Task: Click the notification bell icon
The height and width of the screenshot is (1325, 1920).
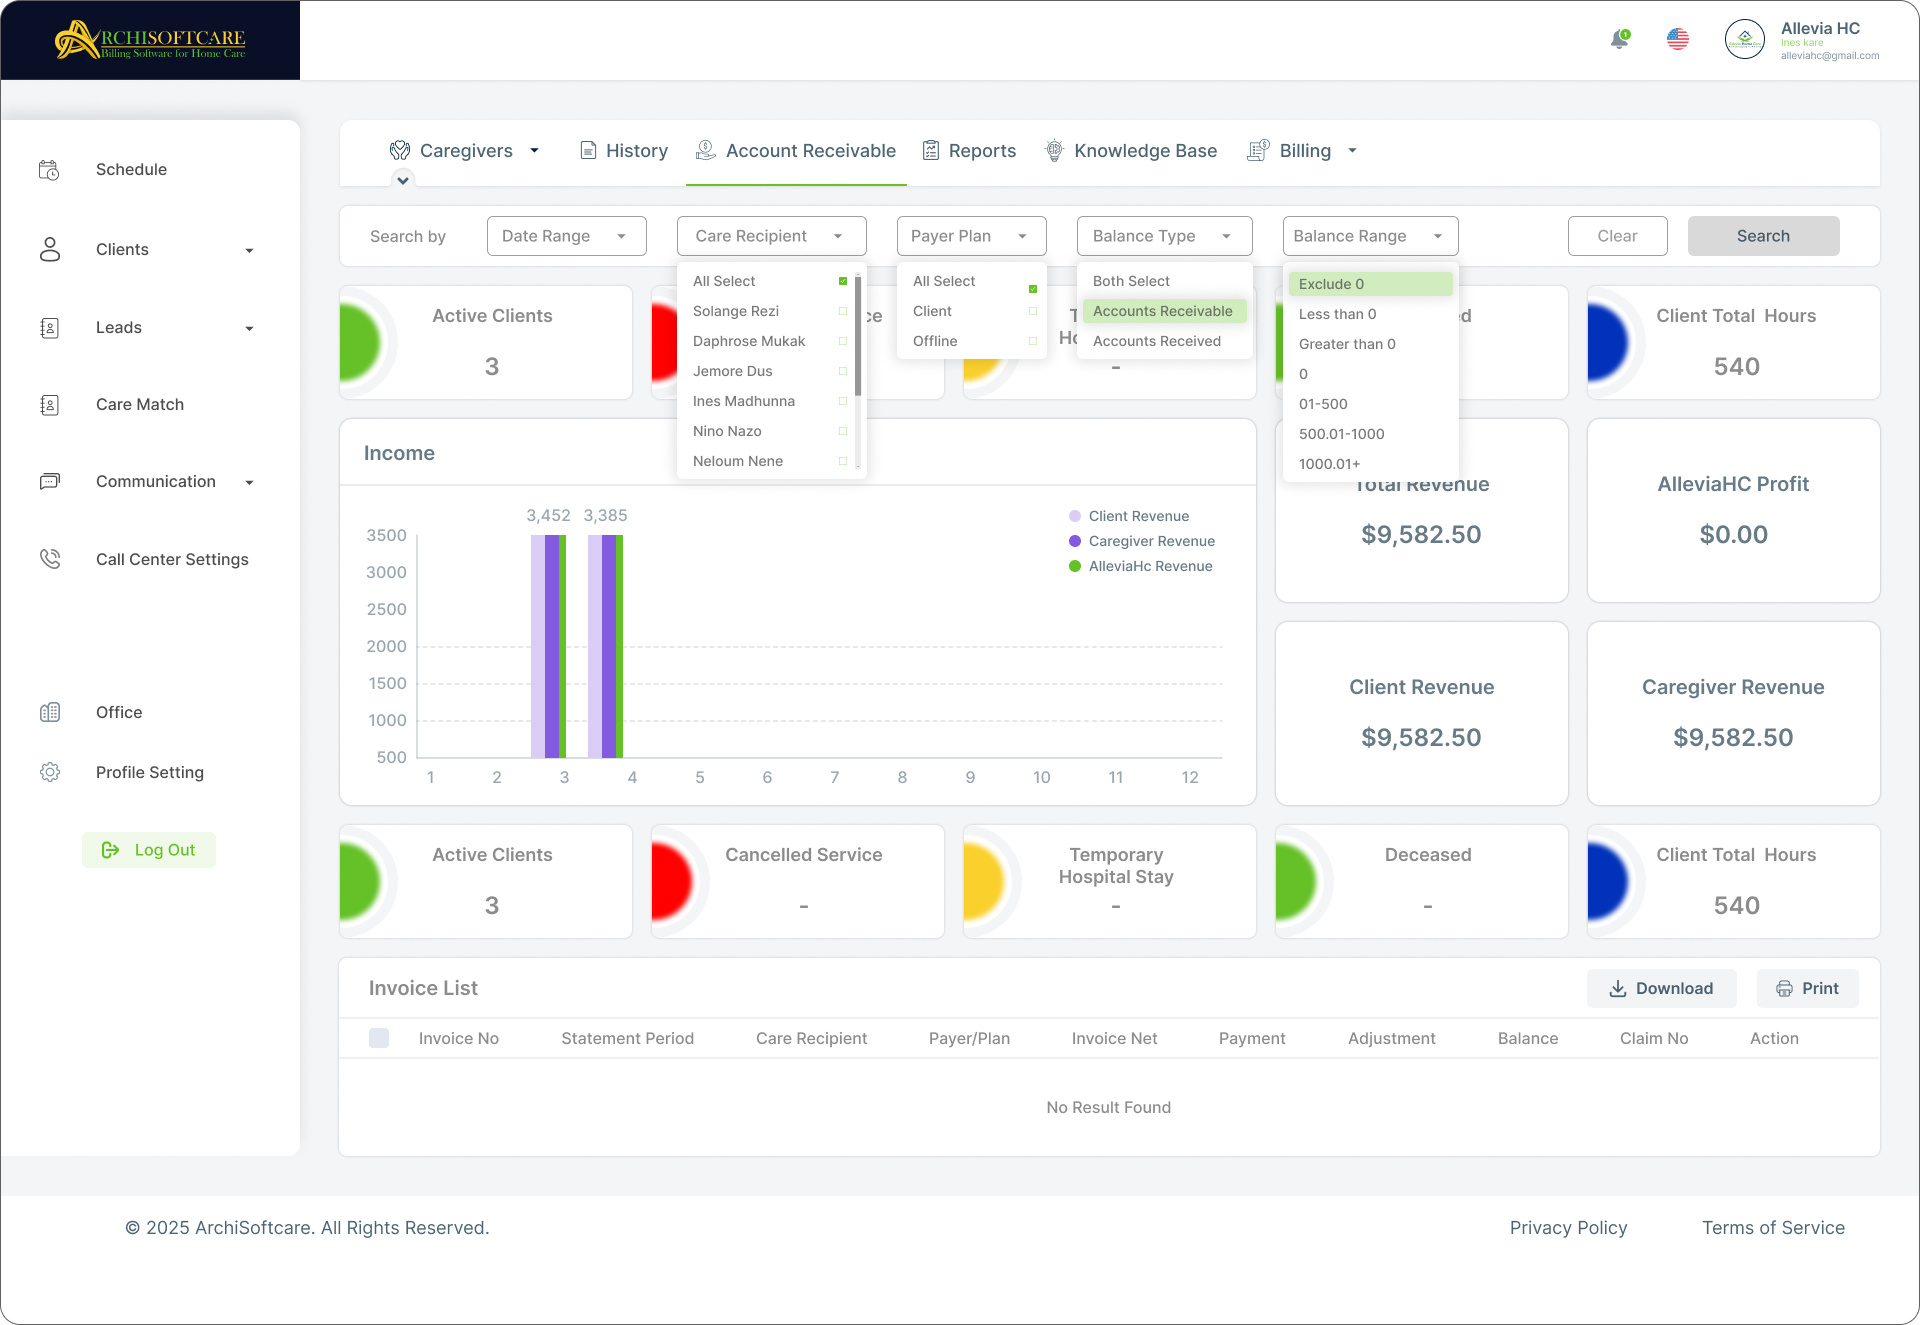Action: click(x=1619, y=39)
